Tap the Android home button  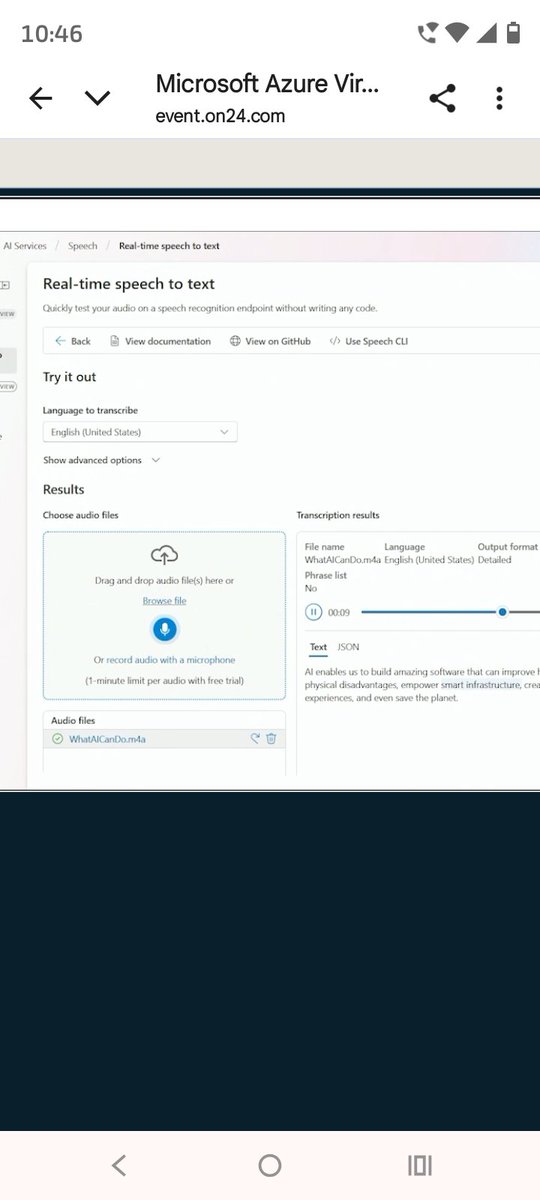(x=269, y=1165)
